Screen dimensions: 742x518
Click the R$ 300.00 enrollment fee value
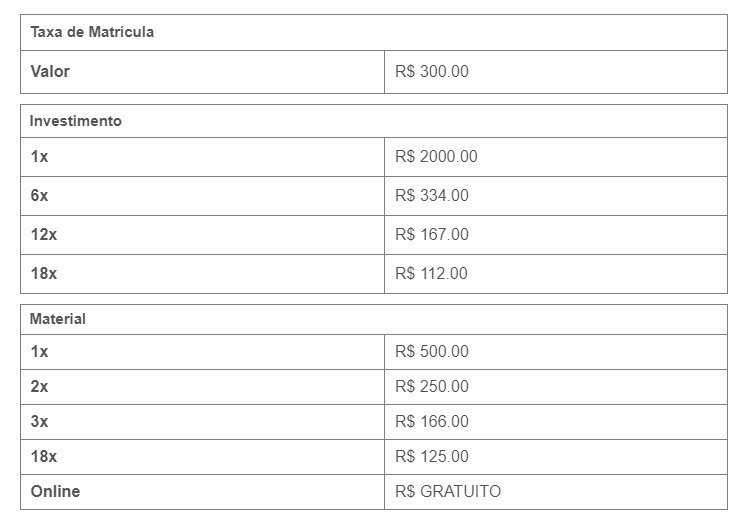click(432, 71)
